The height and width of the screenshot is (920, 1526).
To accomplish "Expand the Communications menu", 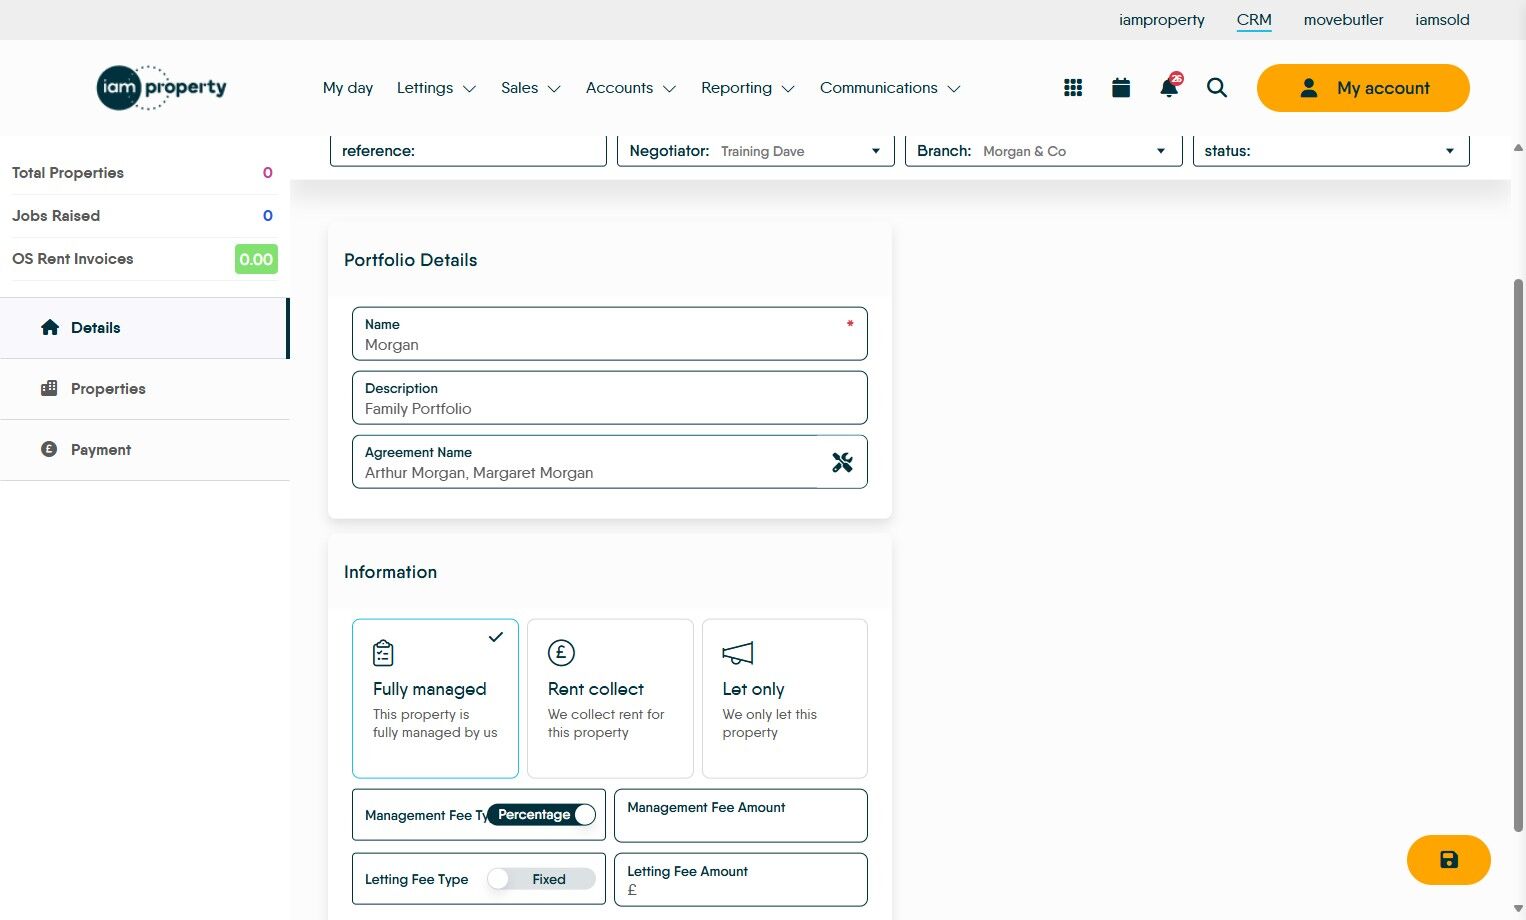I will pyautogui.click(x=890, y=88).
